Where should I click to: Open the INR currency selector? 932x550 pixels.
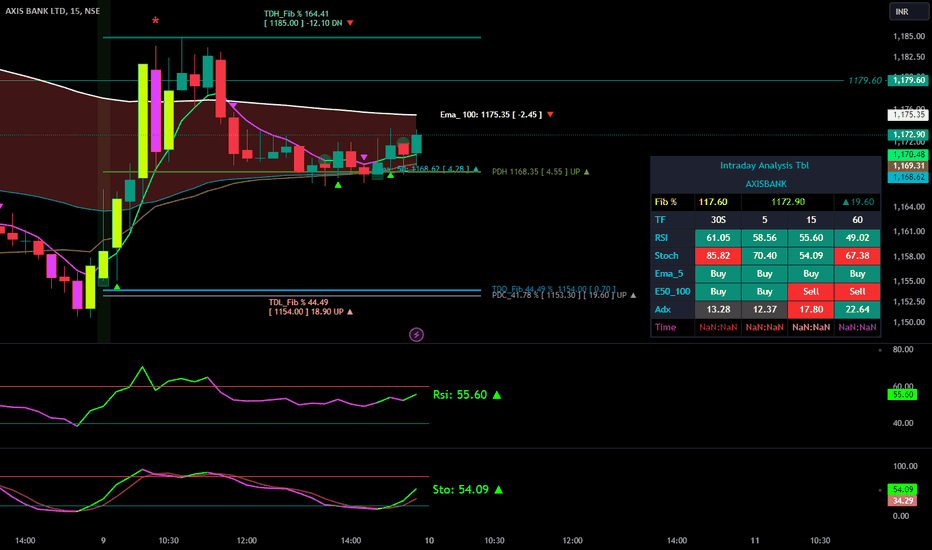coord(908,11)
